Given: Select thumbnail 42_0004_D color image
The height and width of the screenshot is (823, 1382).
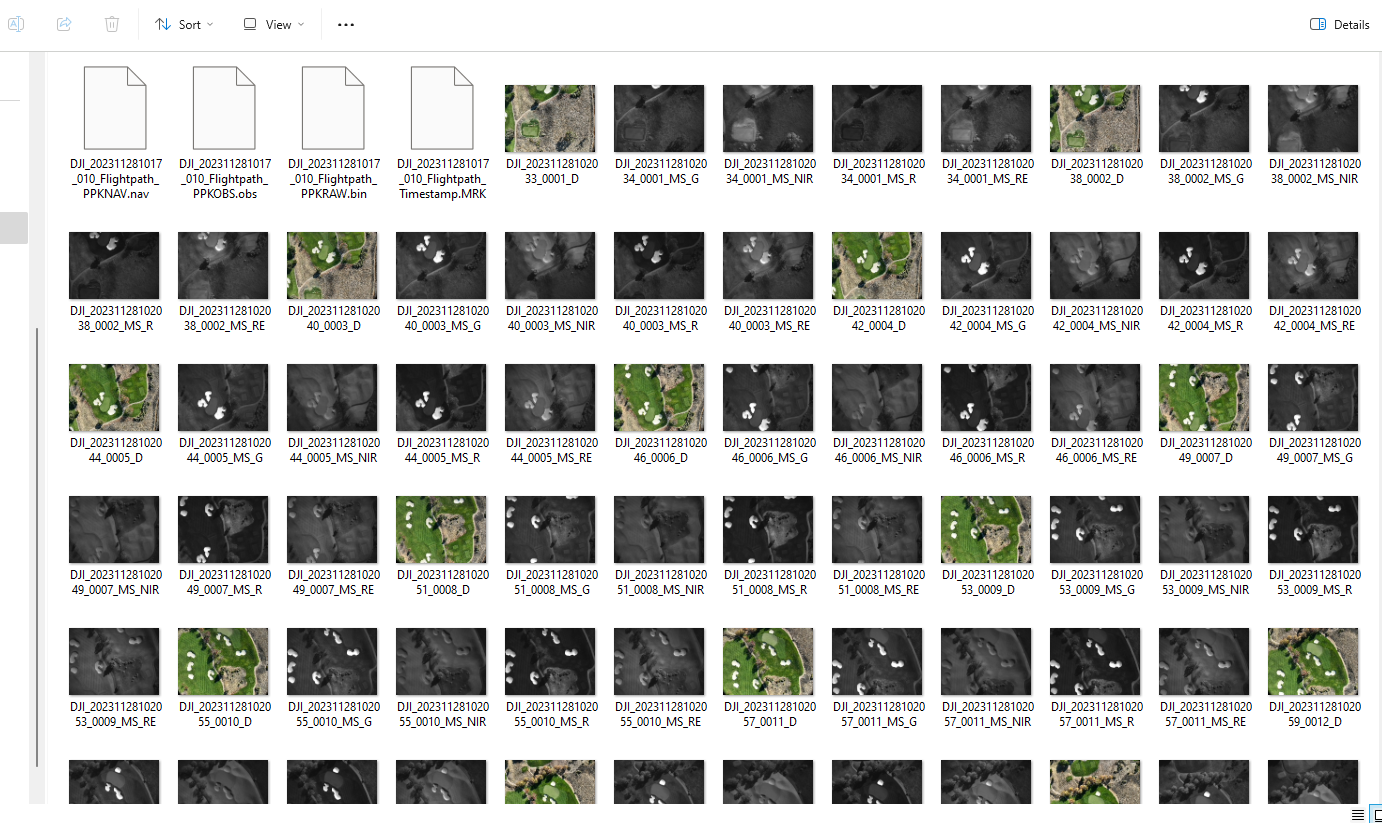Looking at the screenshot, I should (x=877, y=266).
